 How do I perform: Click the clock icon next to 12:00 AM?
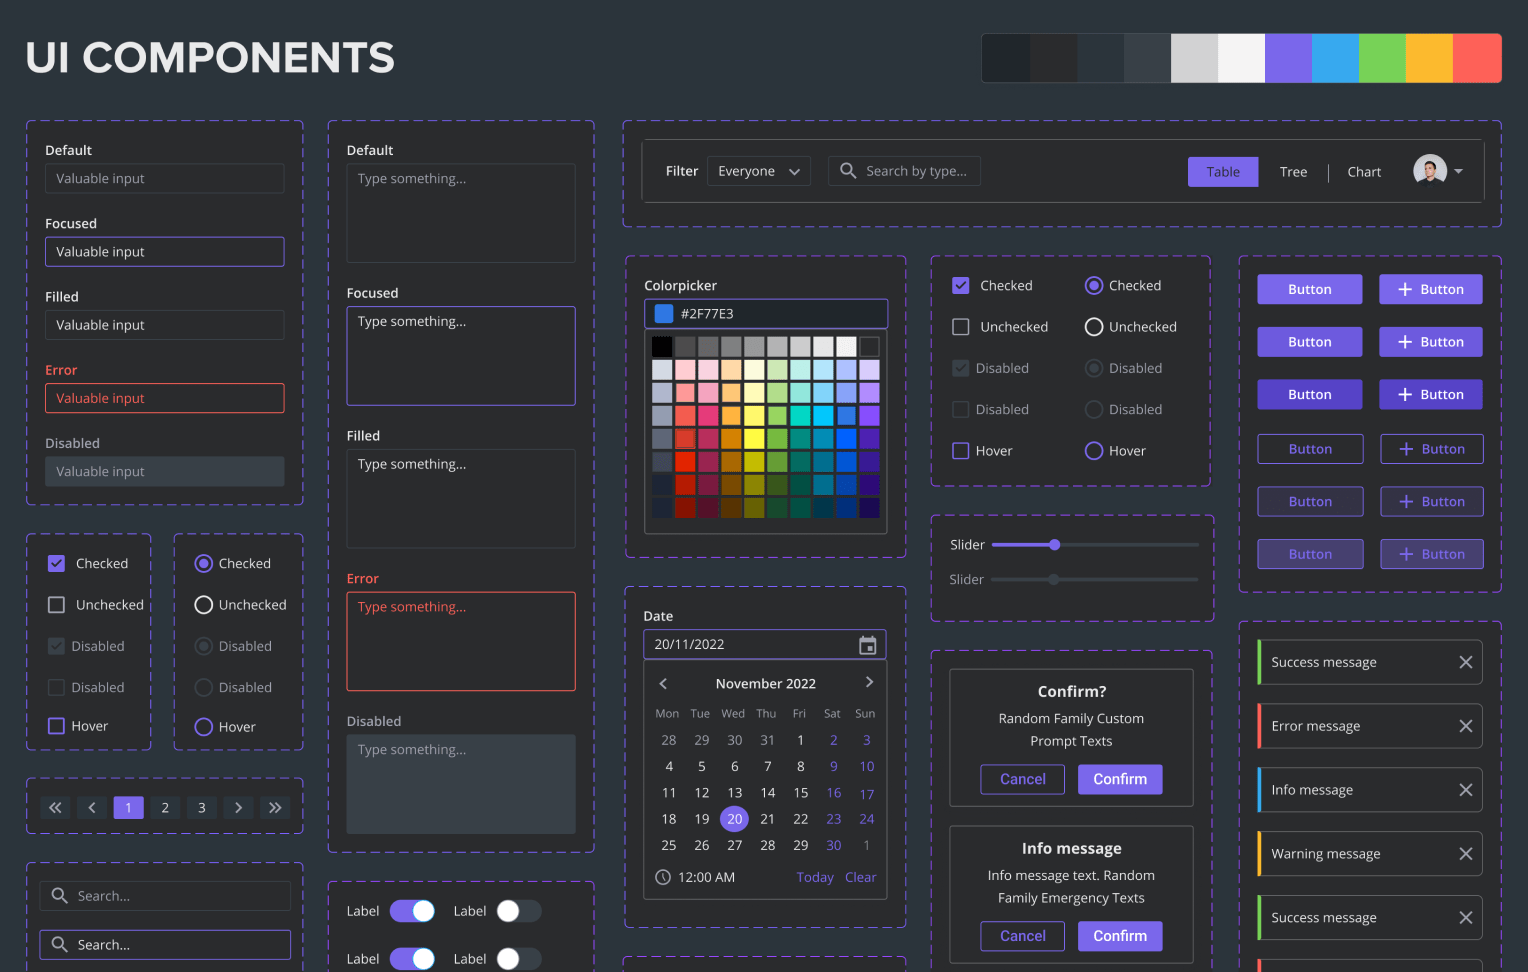pyautogui.click(x=663, y=877)
